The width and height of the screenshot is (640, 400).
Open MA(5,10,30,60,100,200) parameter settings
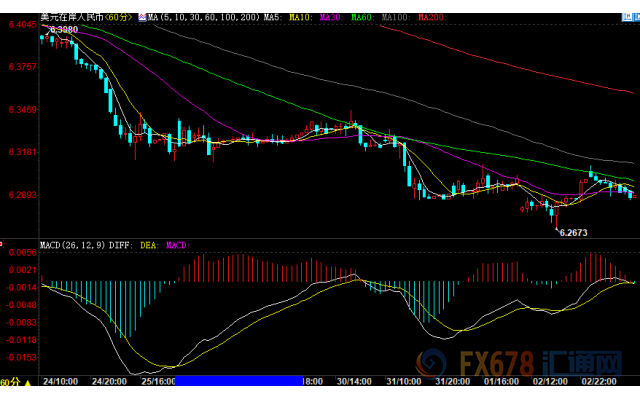pyautogui.click(x=204, y=17)
